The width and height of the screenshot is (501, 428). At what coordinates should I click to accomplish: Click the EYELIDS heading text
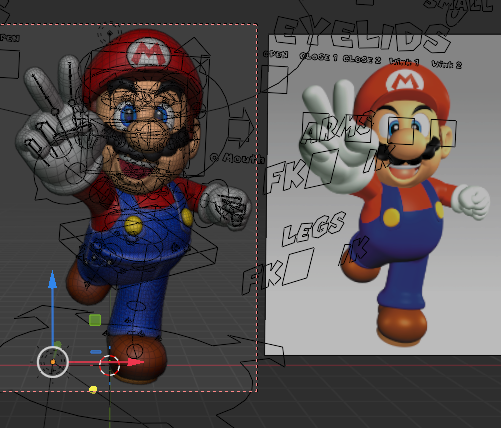tap(362, 35)
